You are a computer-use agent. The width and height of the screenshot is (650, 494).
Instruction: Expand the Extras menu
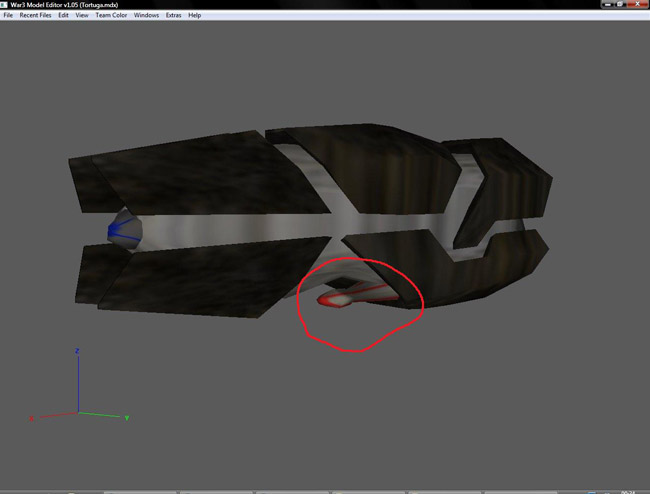tap(173, 15)
